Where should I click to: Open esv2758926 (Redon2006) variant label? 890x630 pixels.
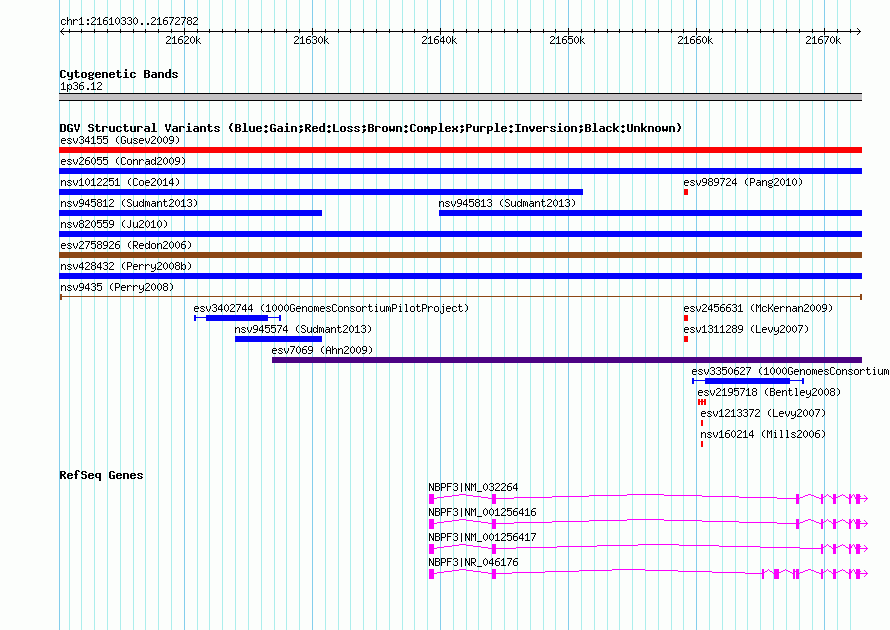tap(126, 245)
